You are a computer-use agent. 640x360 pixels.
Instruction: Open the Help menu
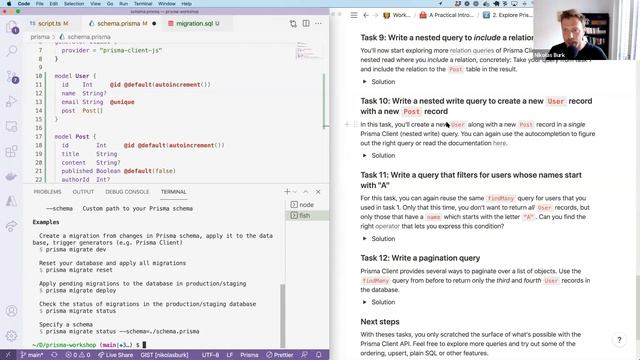point(187,4)
